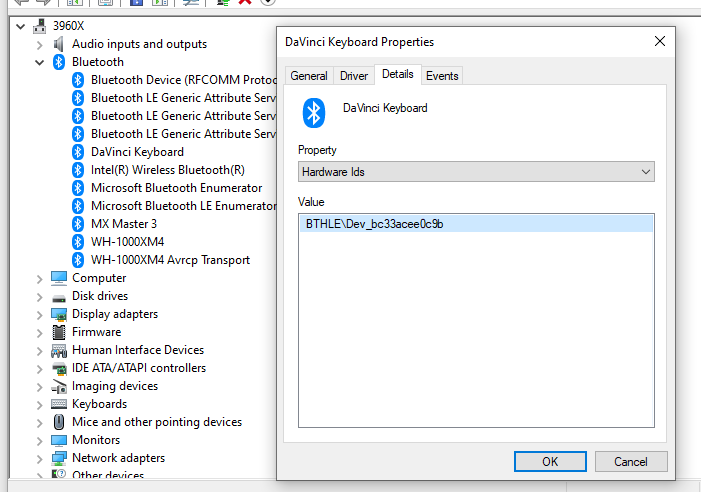Select WH-1000XM4 Avrcp Transport device
Viewport: 701px width, 492px height.
(170, 260)
